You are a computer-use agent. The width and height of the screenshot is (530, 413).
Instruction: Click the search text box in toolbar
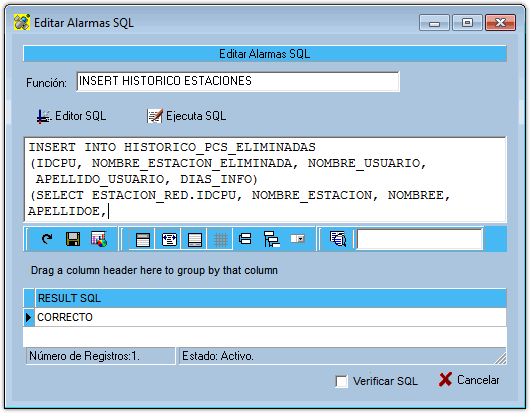pyautogui.click(x=419, y=239)
